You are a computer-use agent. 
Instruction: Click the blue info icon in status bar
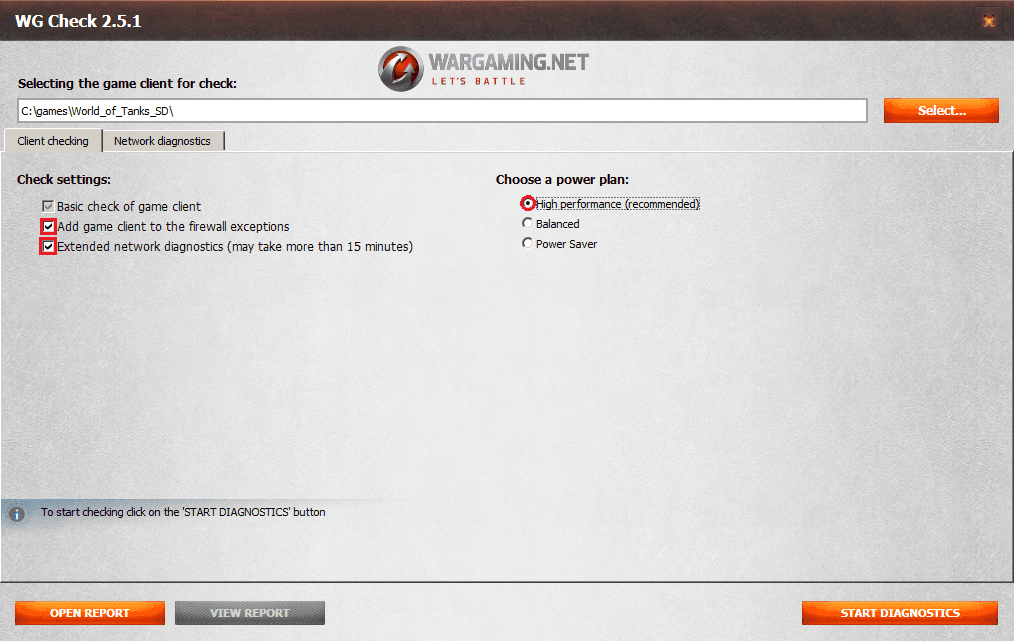(x=17, y=514)
